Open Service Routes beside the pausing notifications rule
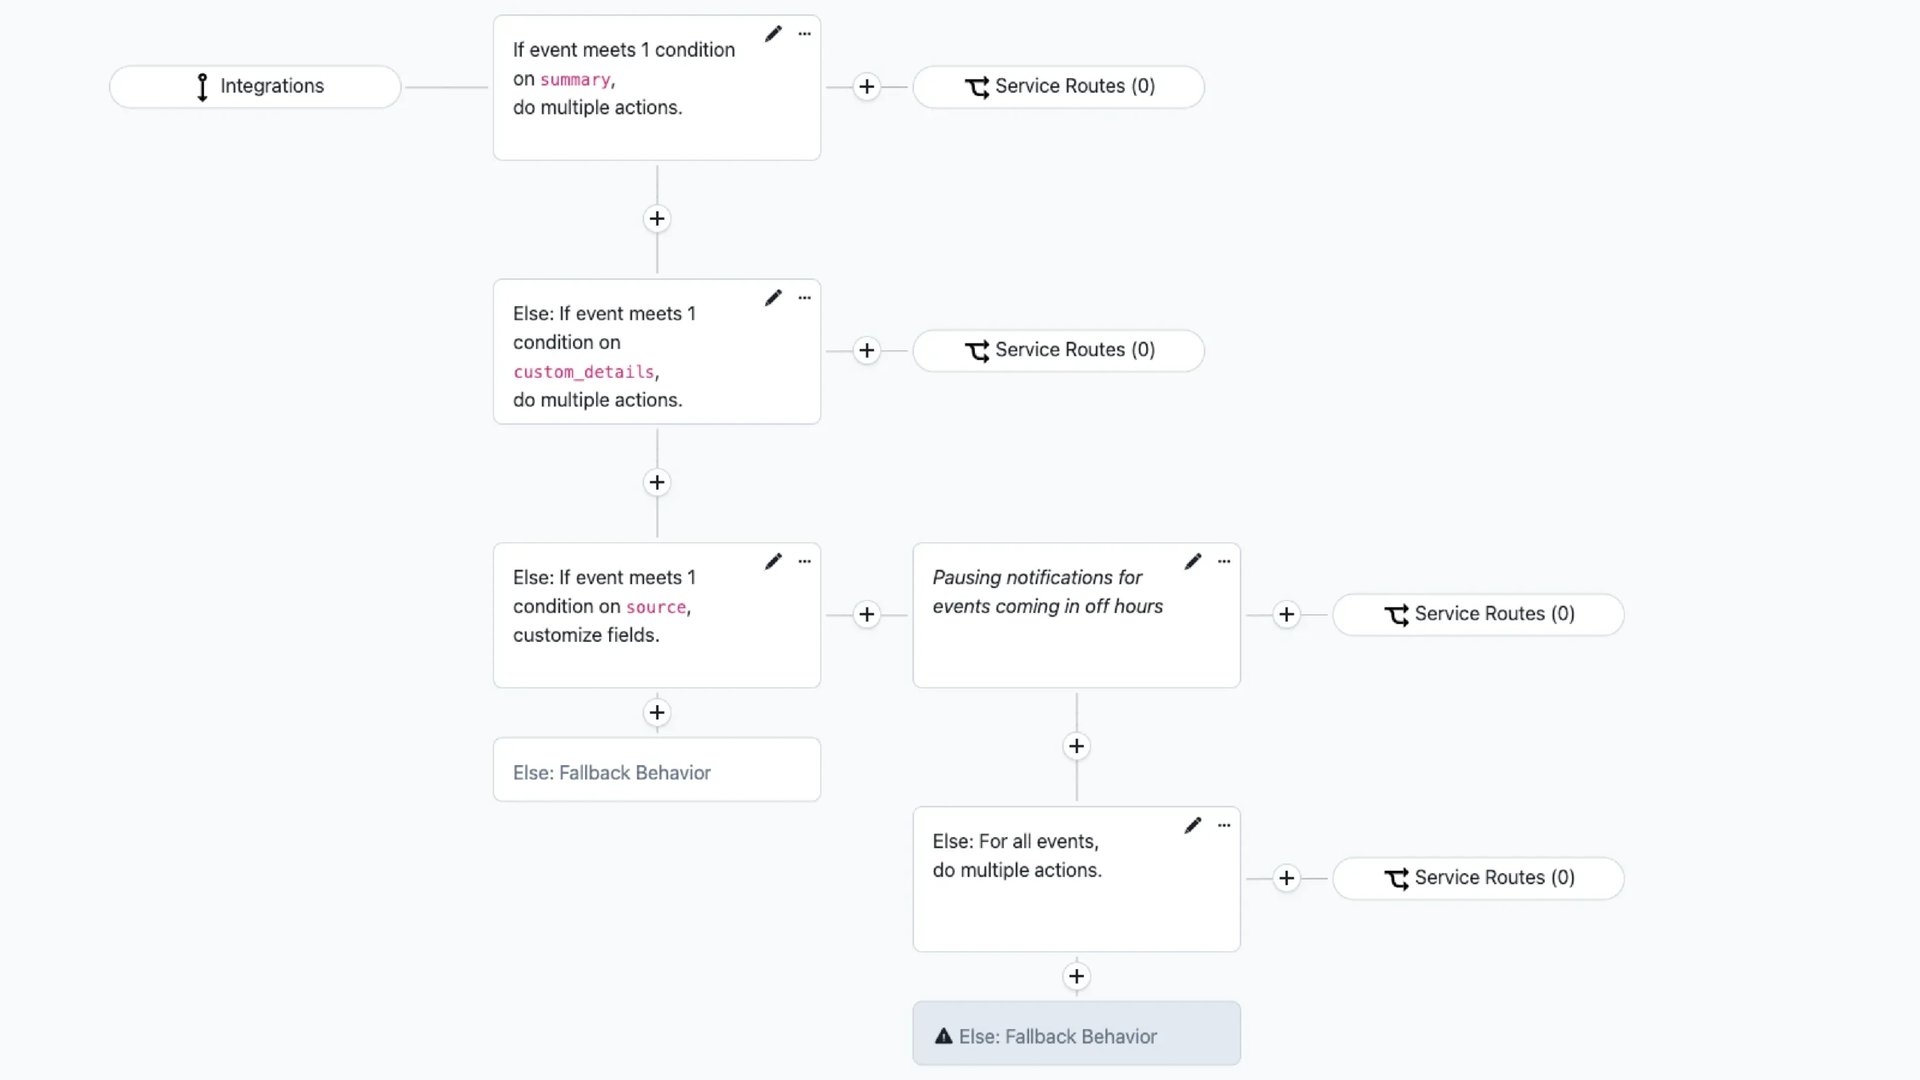 (x=1478, y=614)
